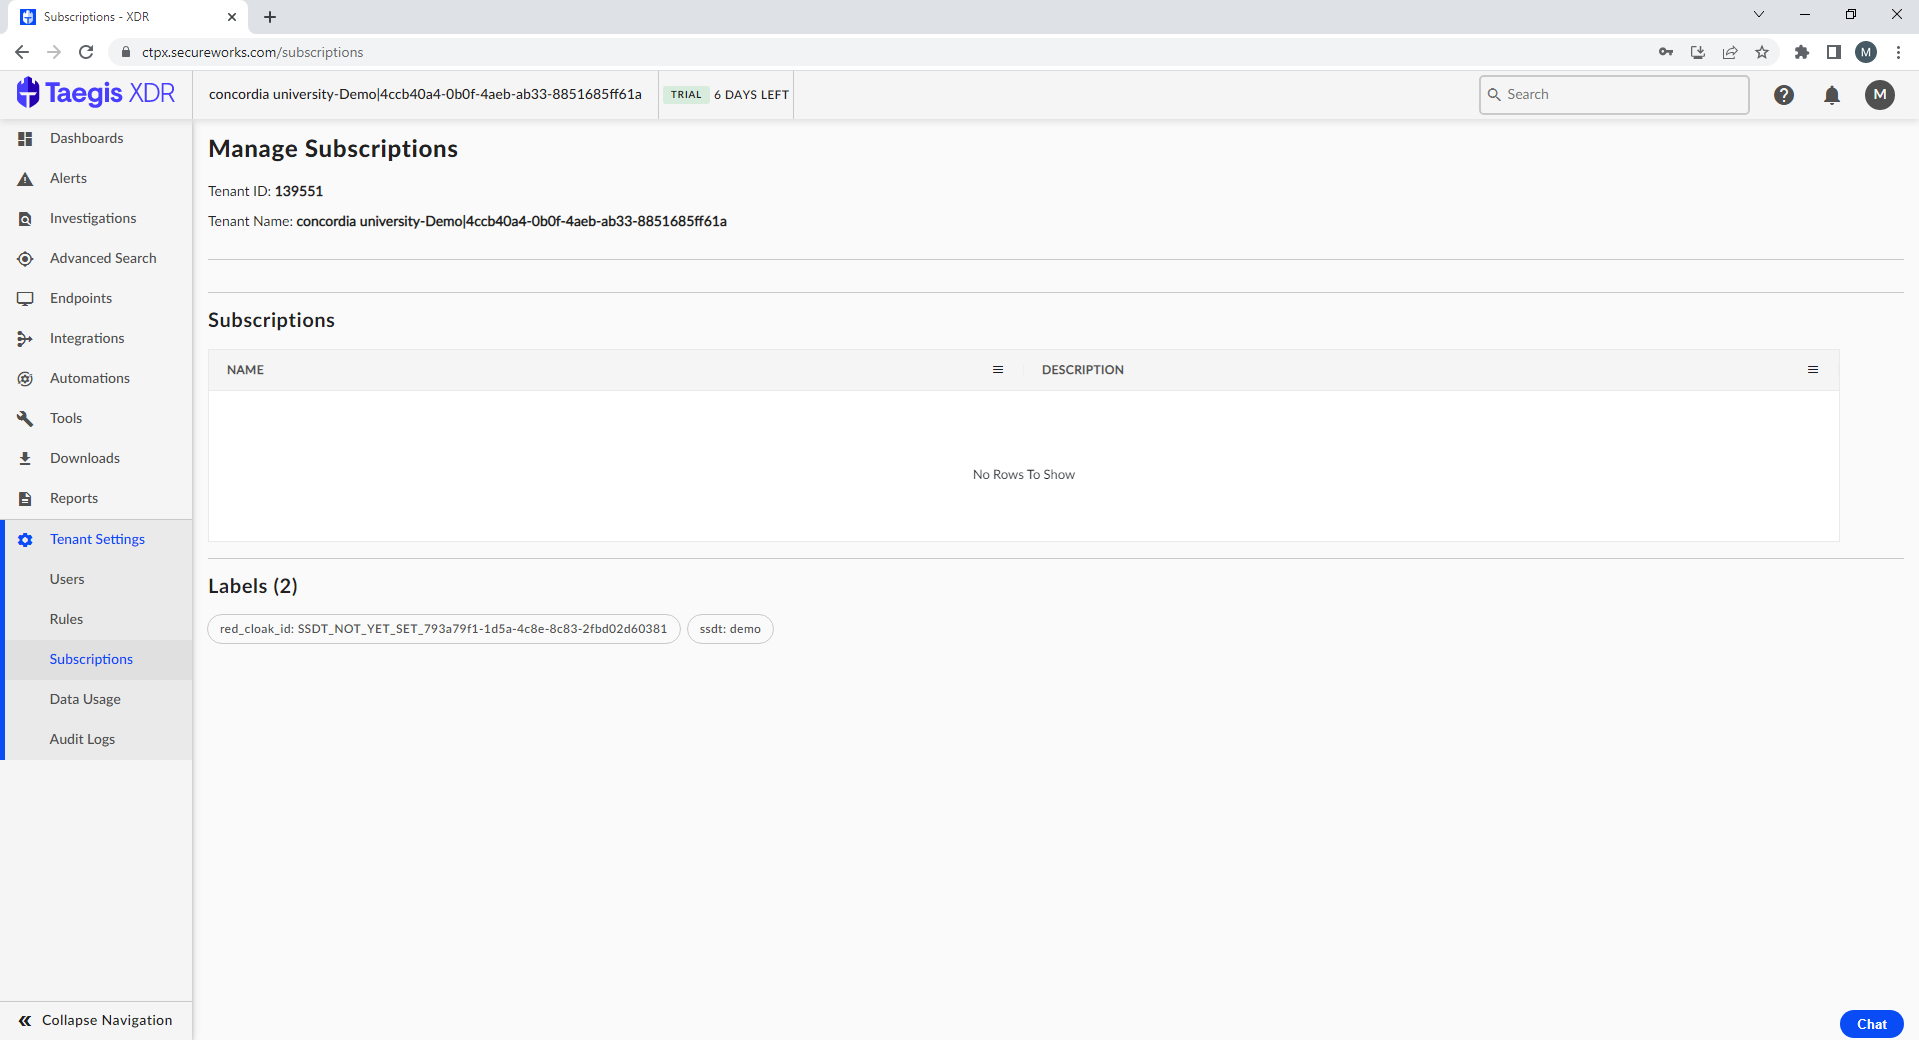The image size is (1919, 1040).
Task: Collapse the navigation sidebar
Action: pyautogui.click(x=96, y=1020)
